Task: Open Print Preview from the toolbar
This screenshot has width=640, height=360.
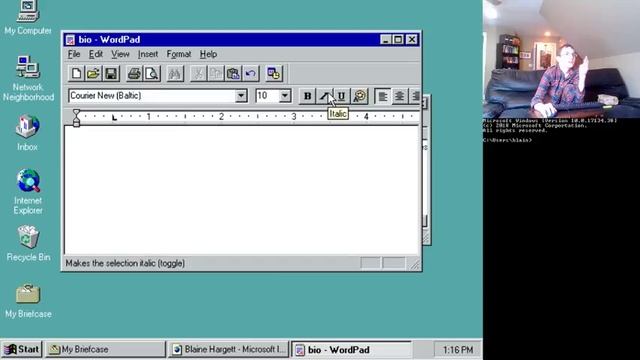Action: 151,74
